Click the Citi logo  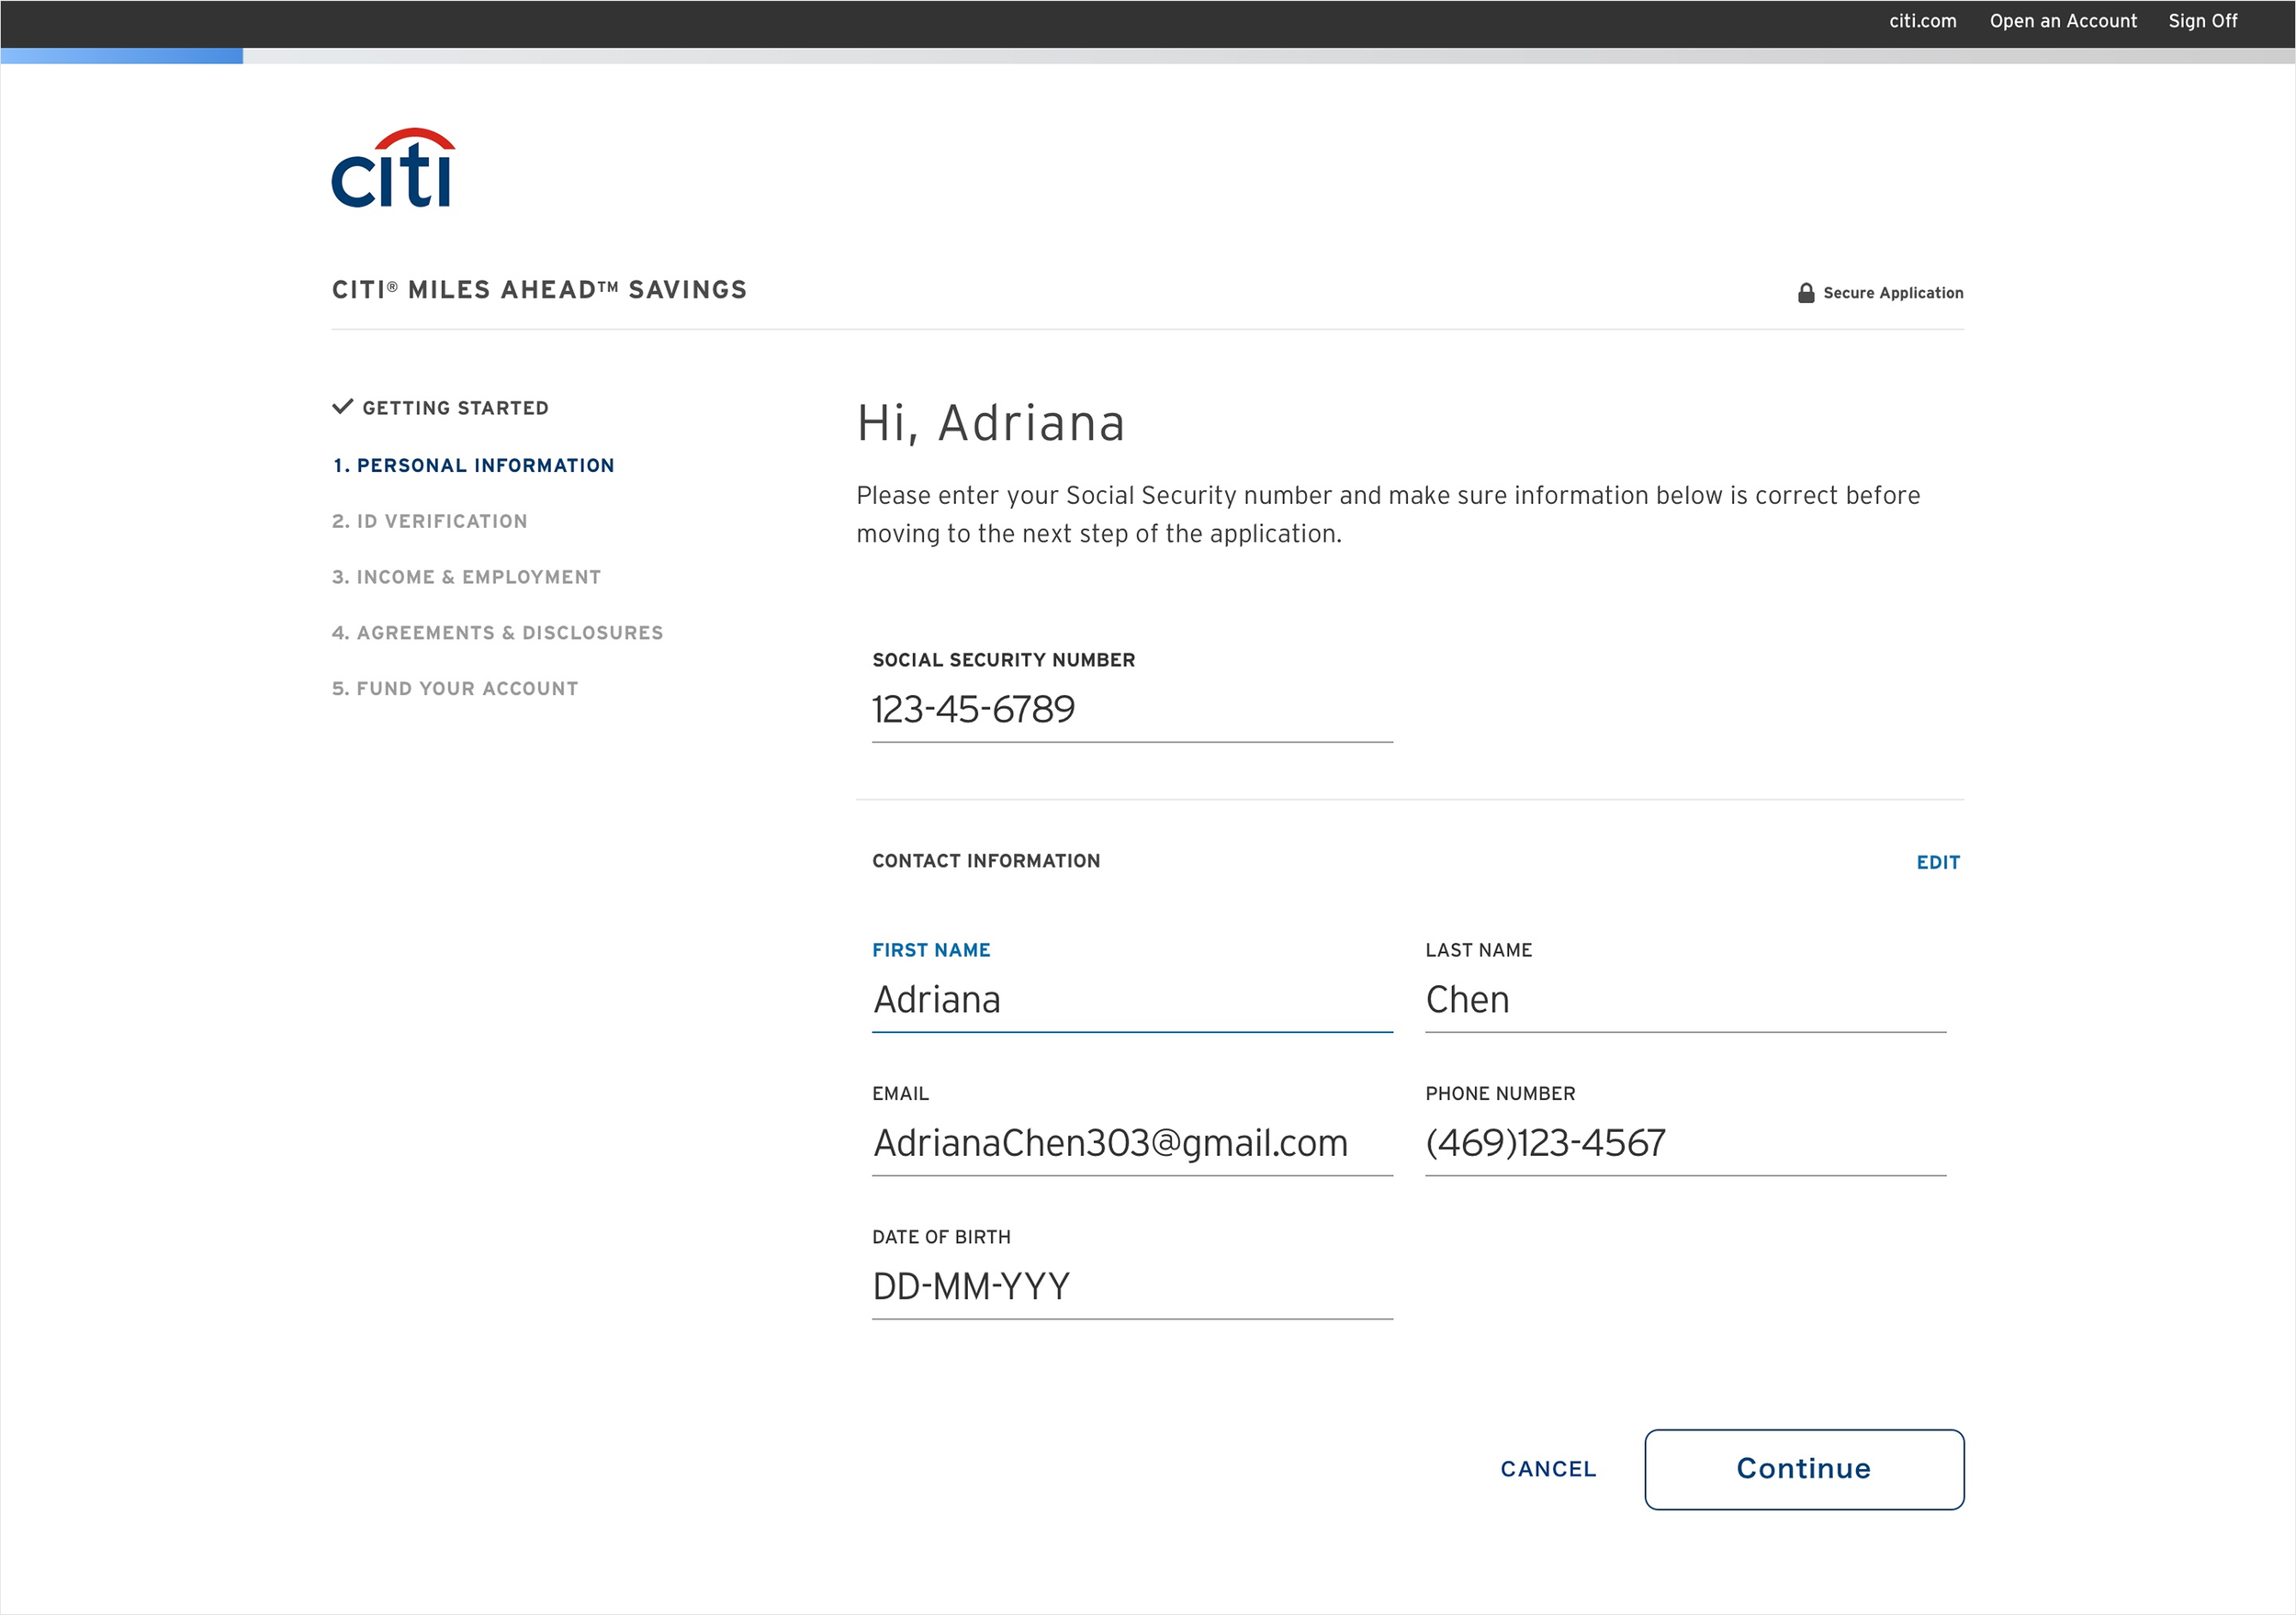[x=393, y=168]
